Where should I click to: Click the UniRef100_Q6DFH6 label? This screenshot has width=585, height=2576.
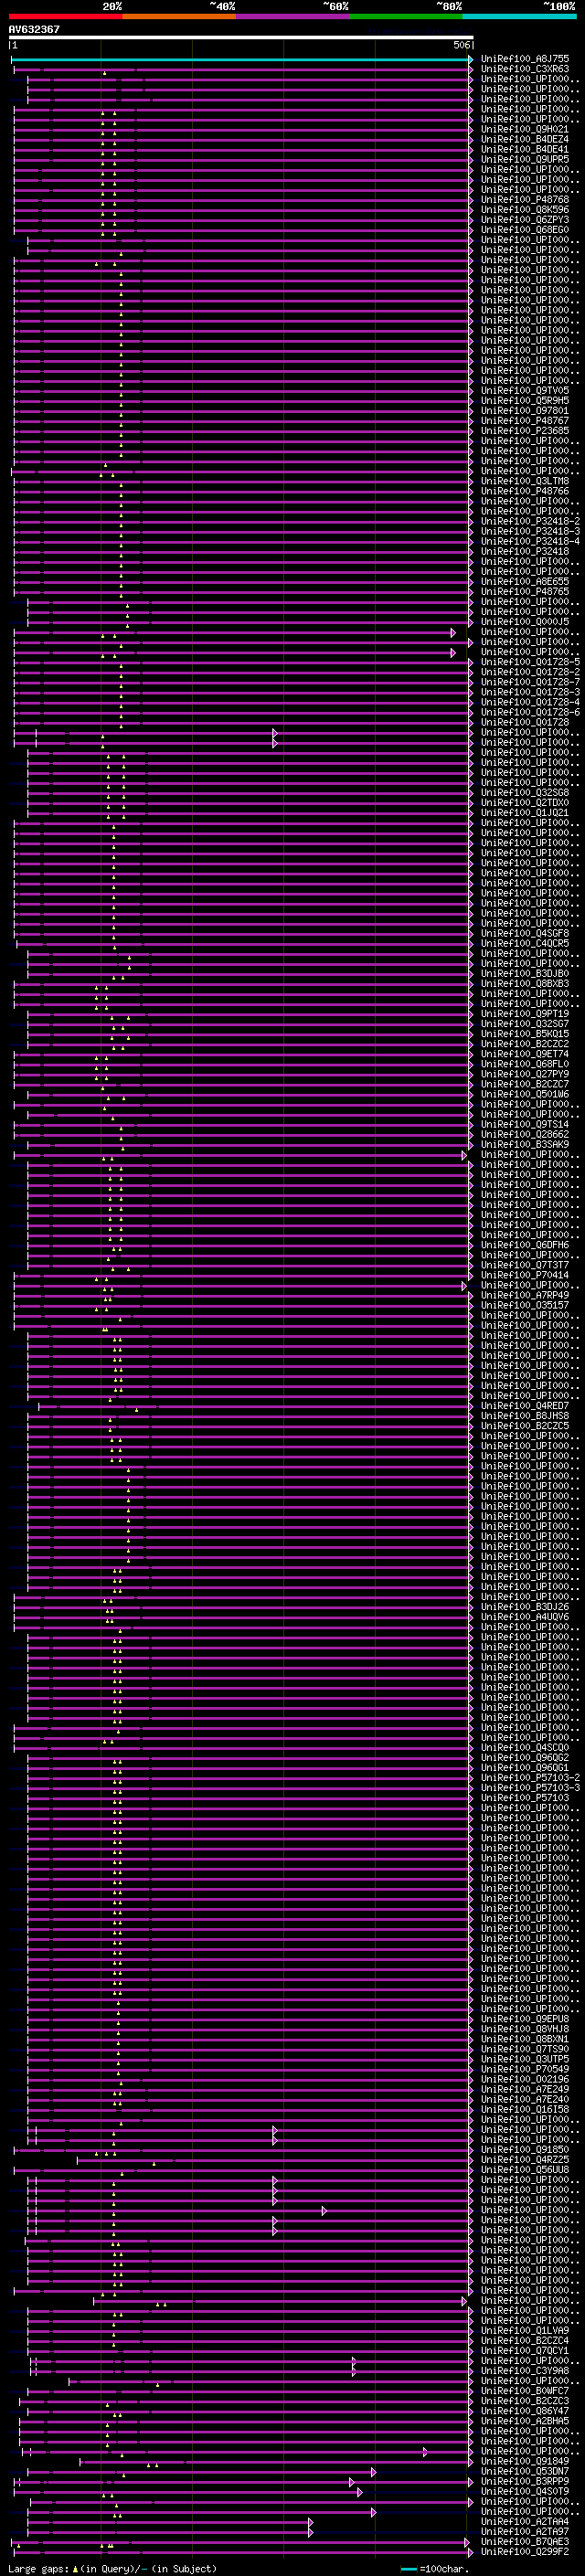(x=525, y=1244)
